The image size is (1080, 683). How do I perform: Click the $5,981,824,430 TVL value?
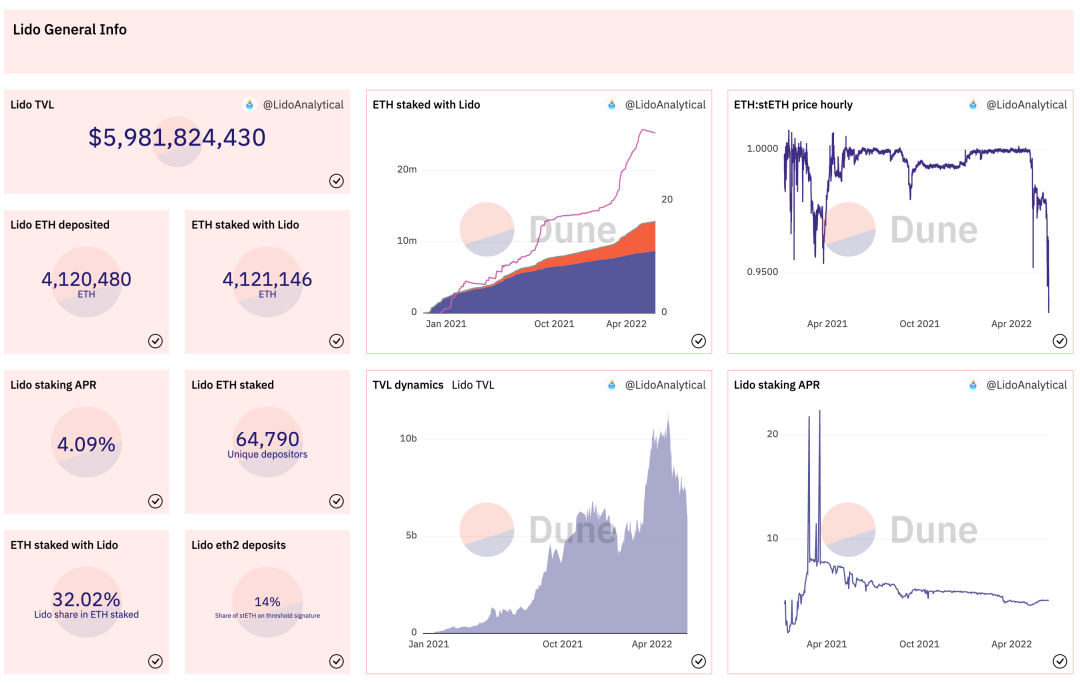[x=177, y=138]
